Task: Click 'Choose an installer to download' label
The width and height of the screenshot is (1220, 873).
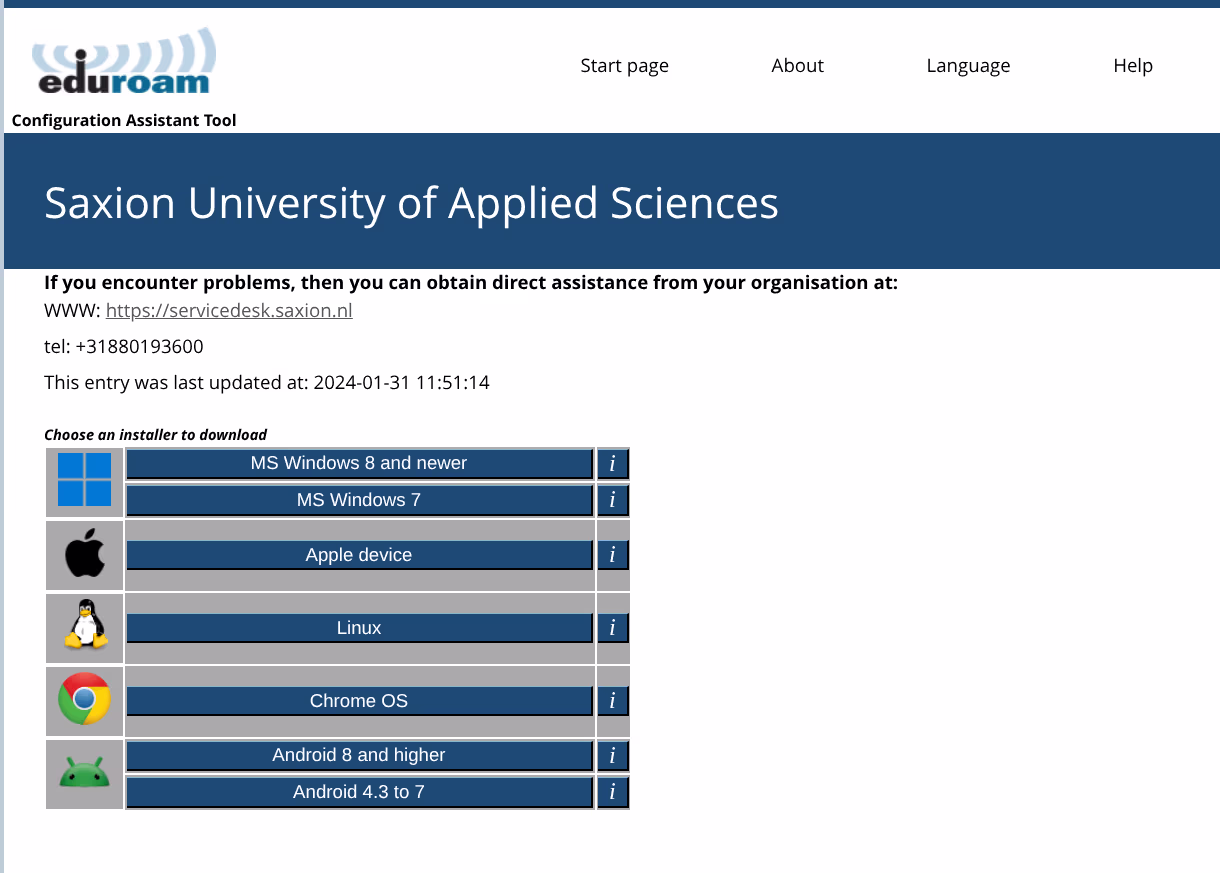Action: tap(156, 435)
